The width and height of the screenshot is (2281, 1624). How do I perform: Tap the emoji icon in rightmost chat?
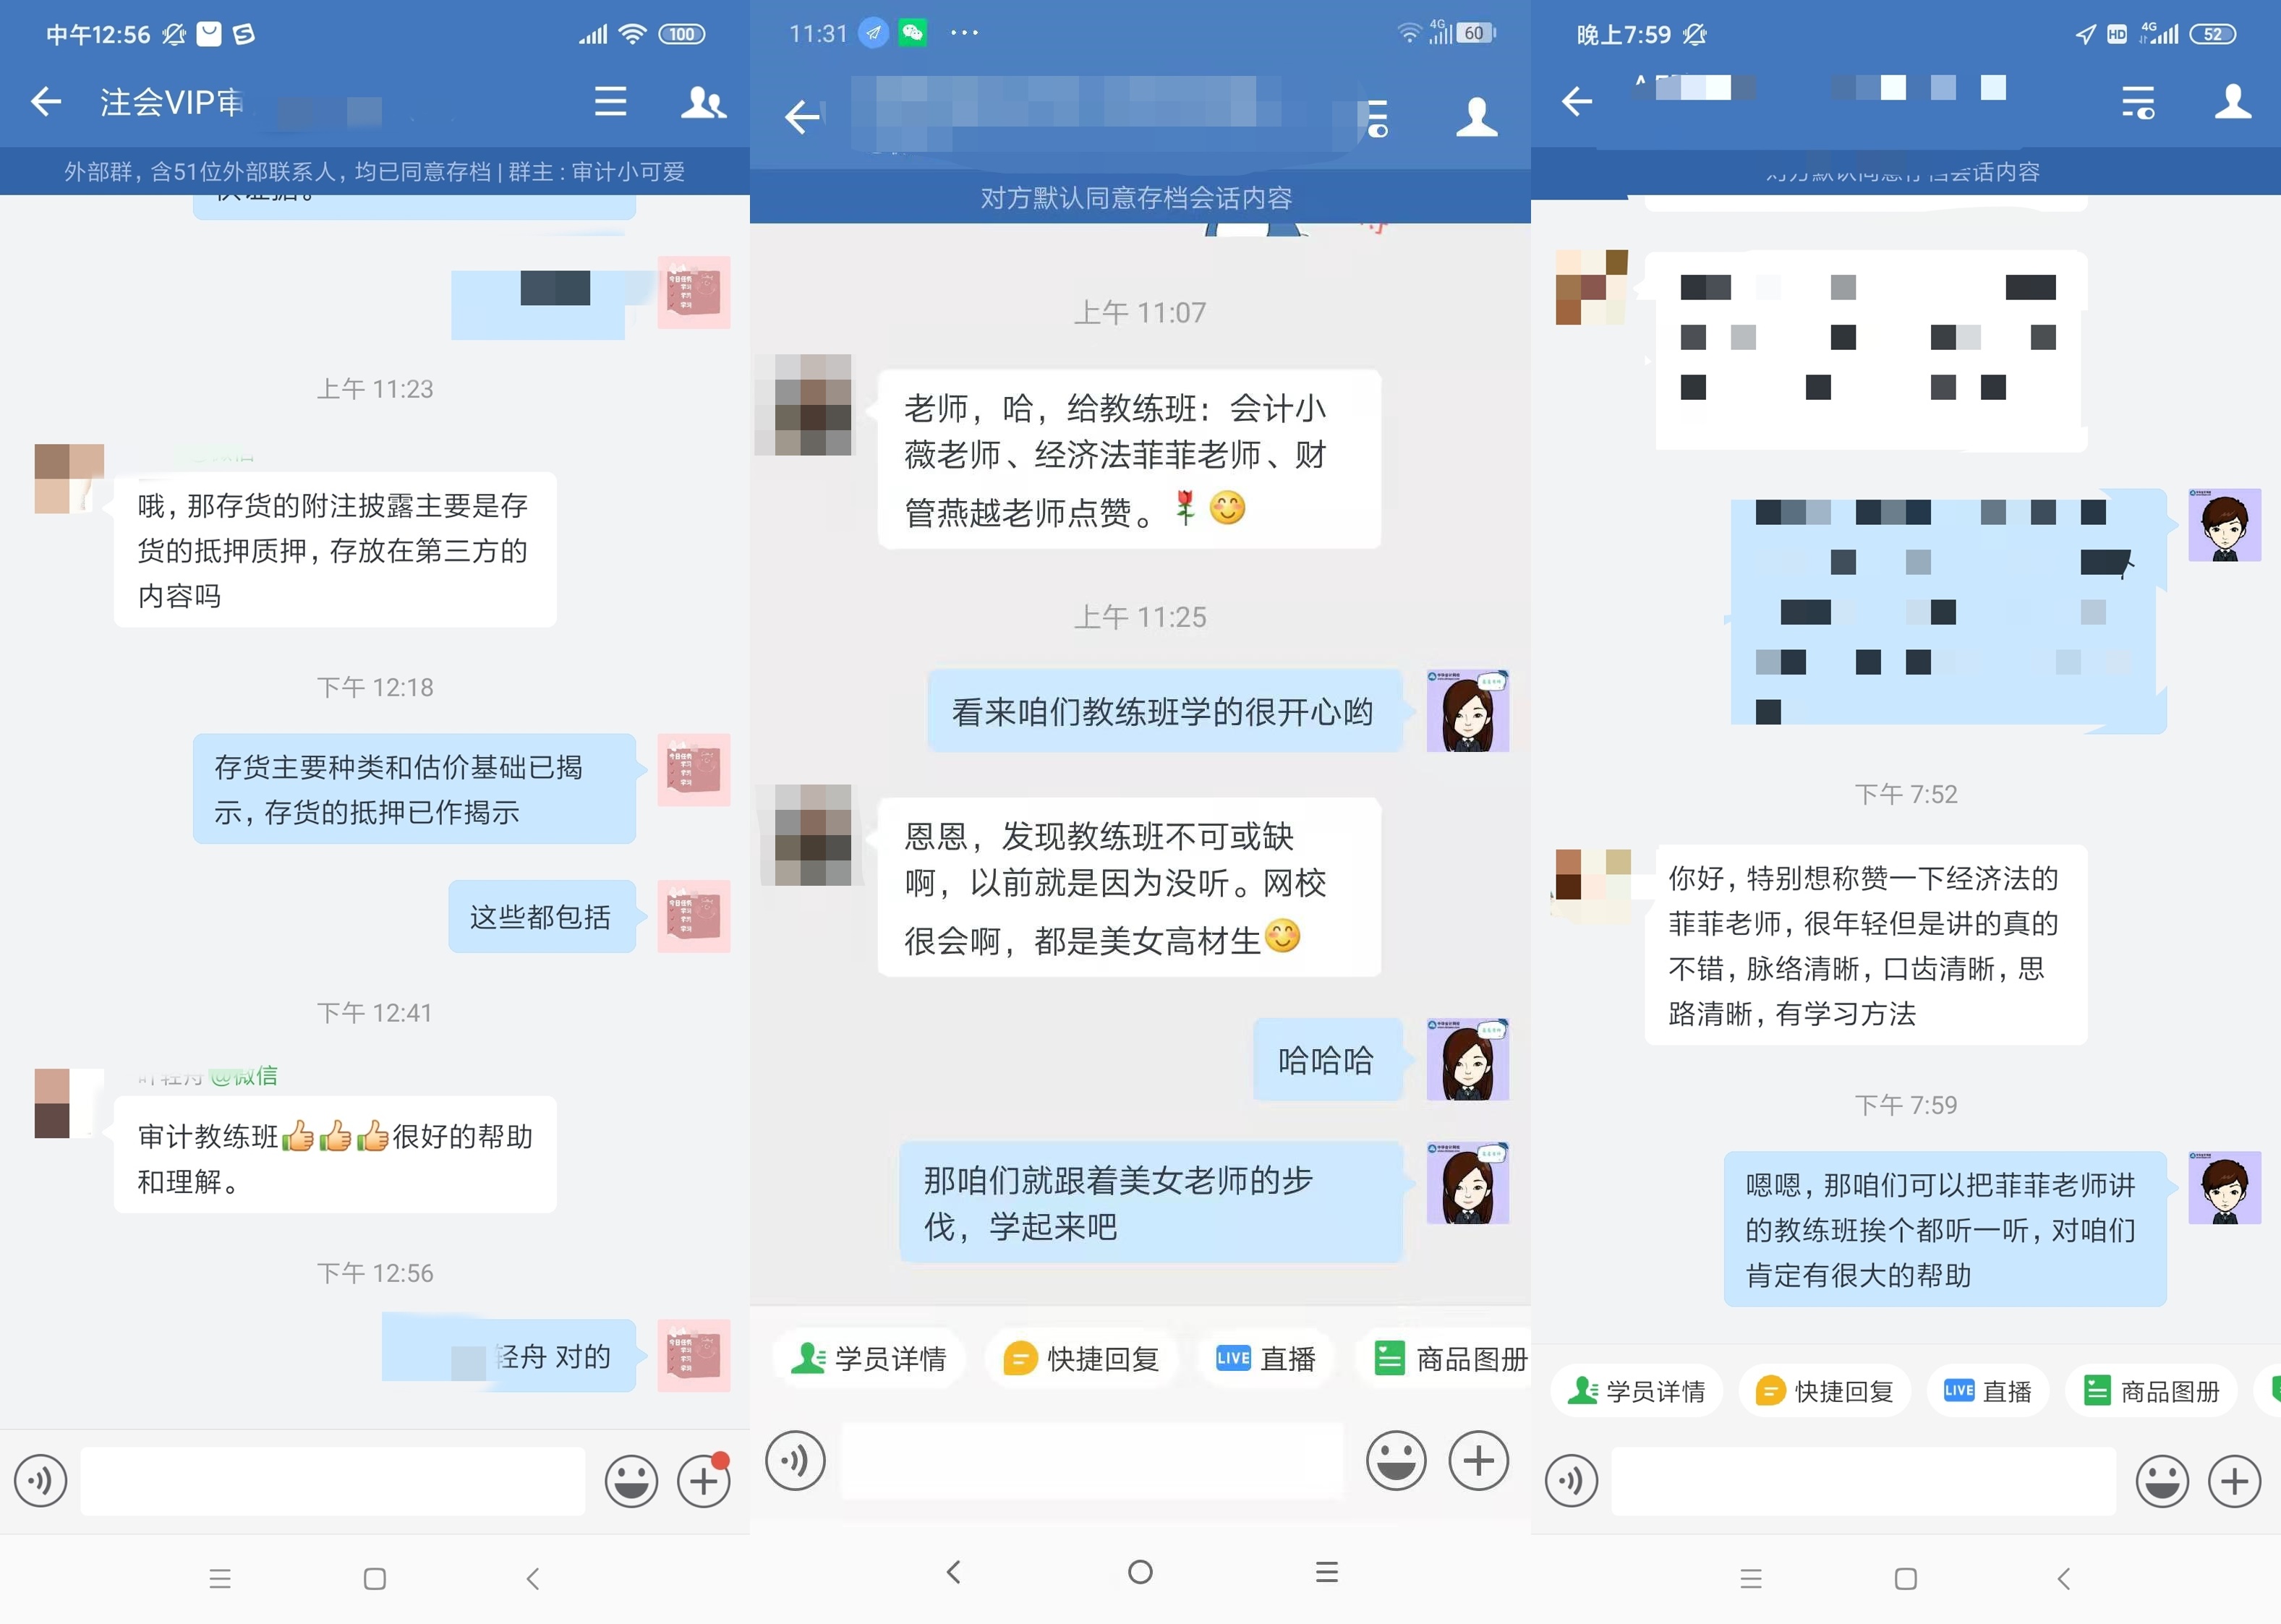click(x=2161, y=1481)
